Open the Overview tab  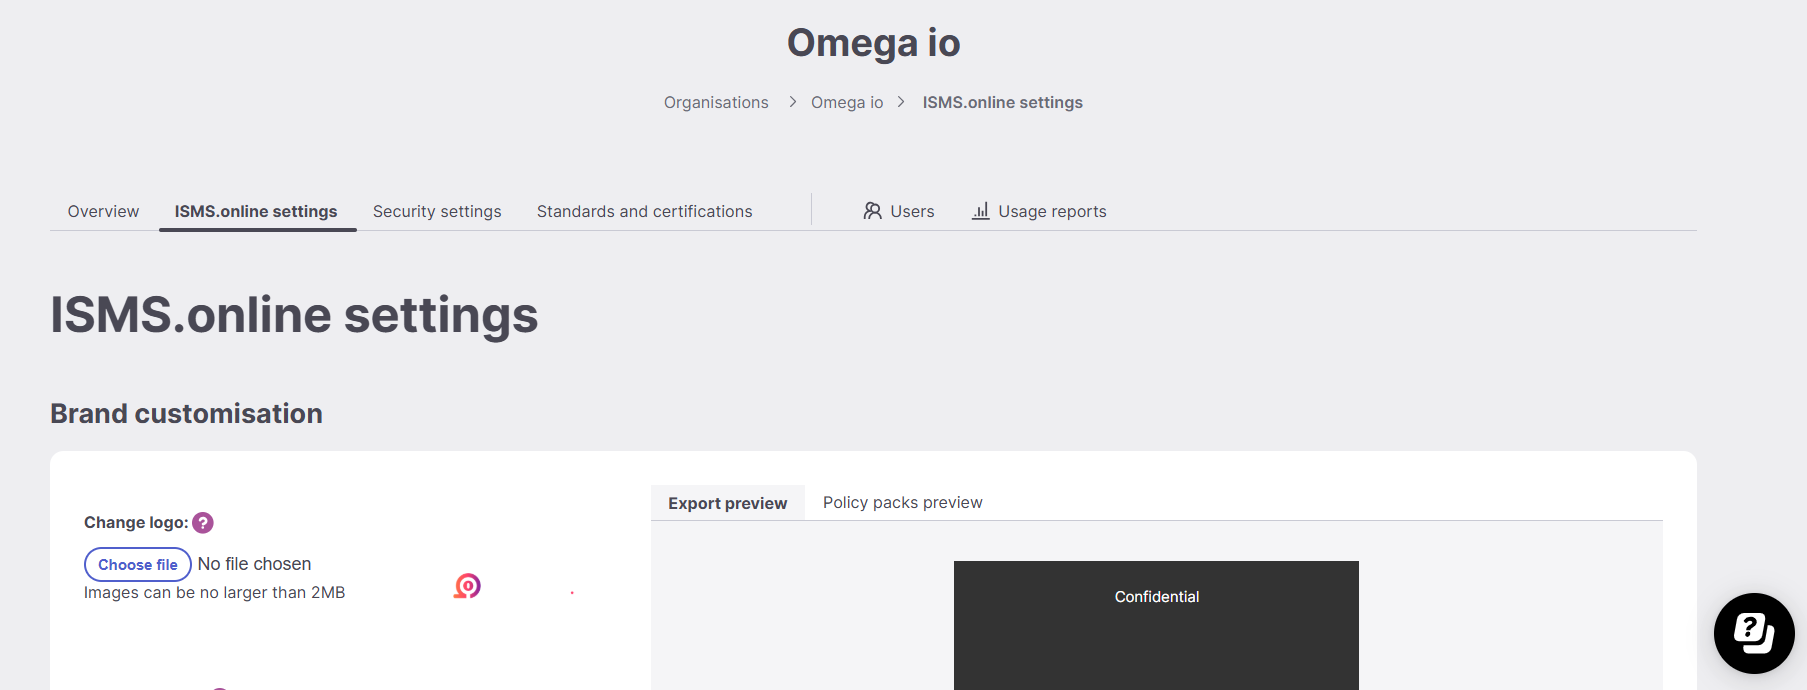click(x=103, y=211)
